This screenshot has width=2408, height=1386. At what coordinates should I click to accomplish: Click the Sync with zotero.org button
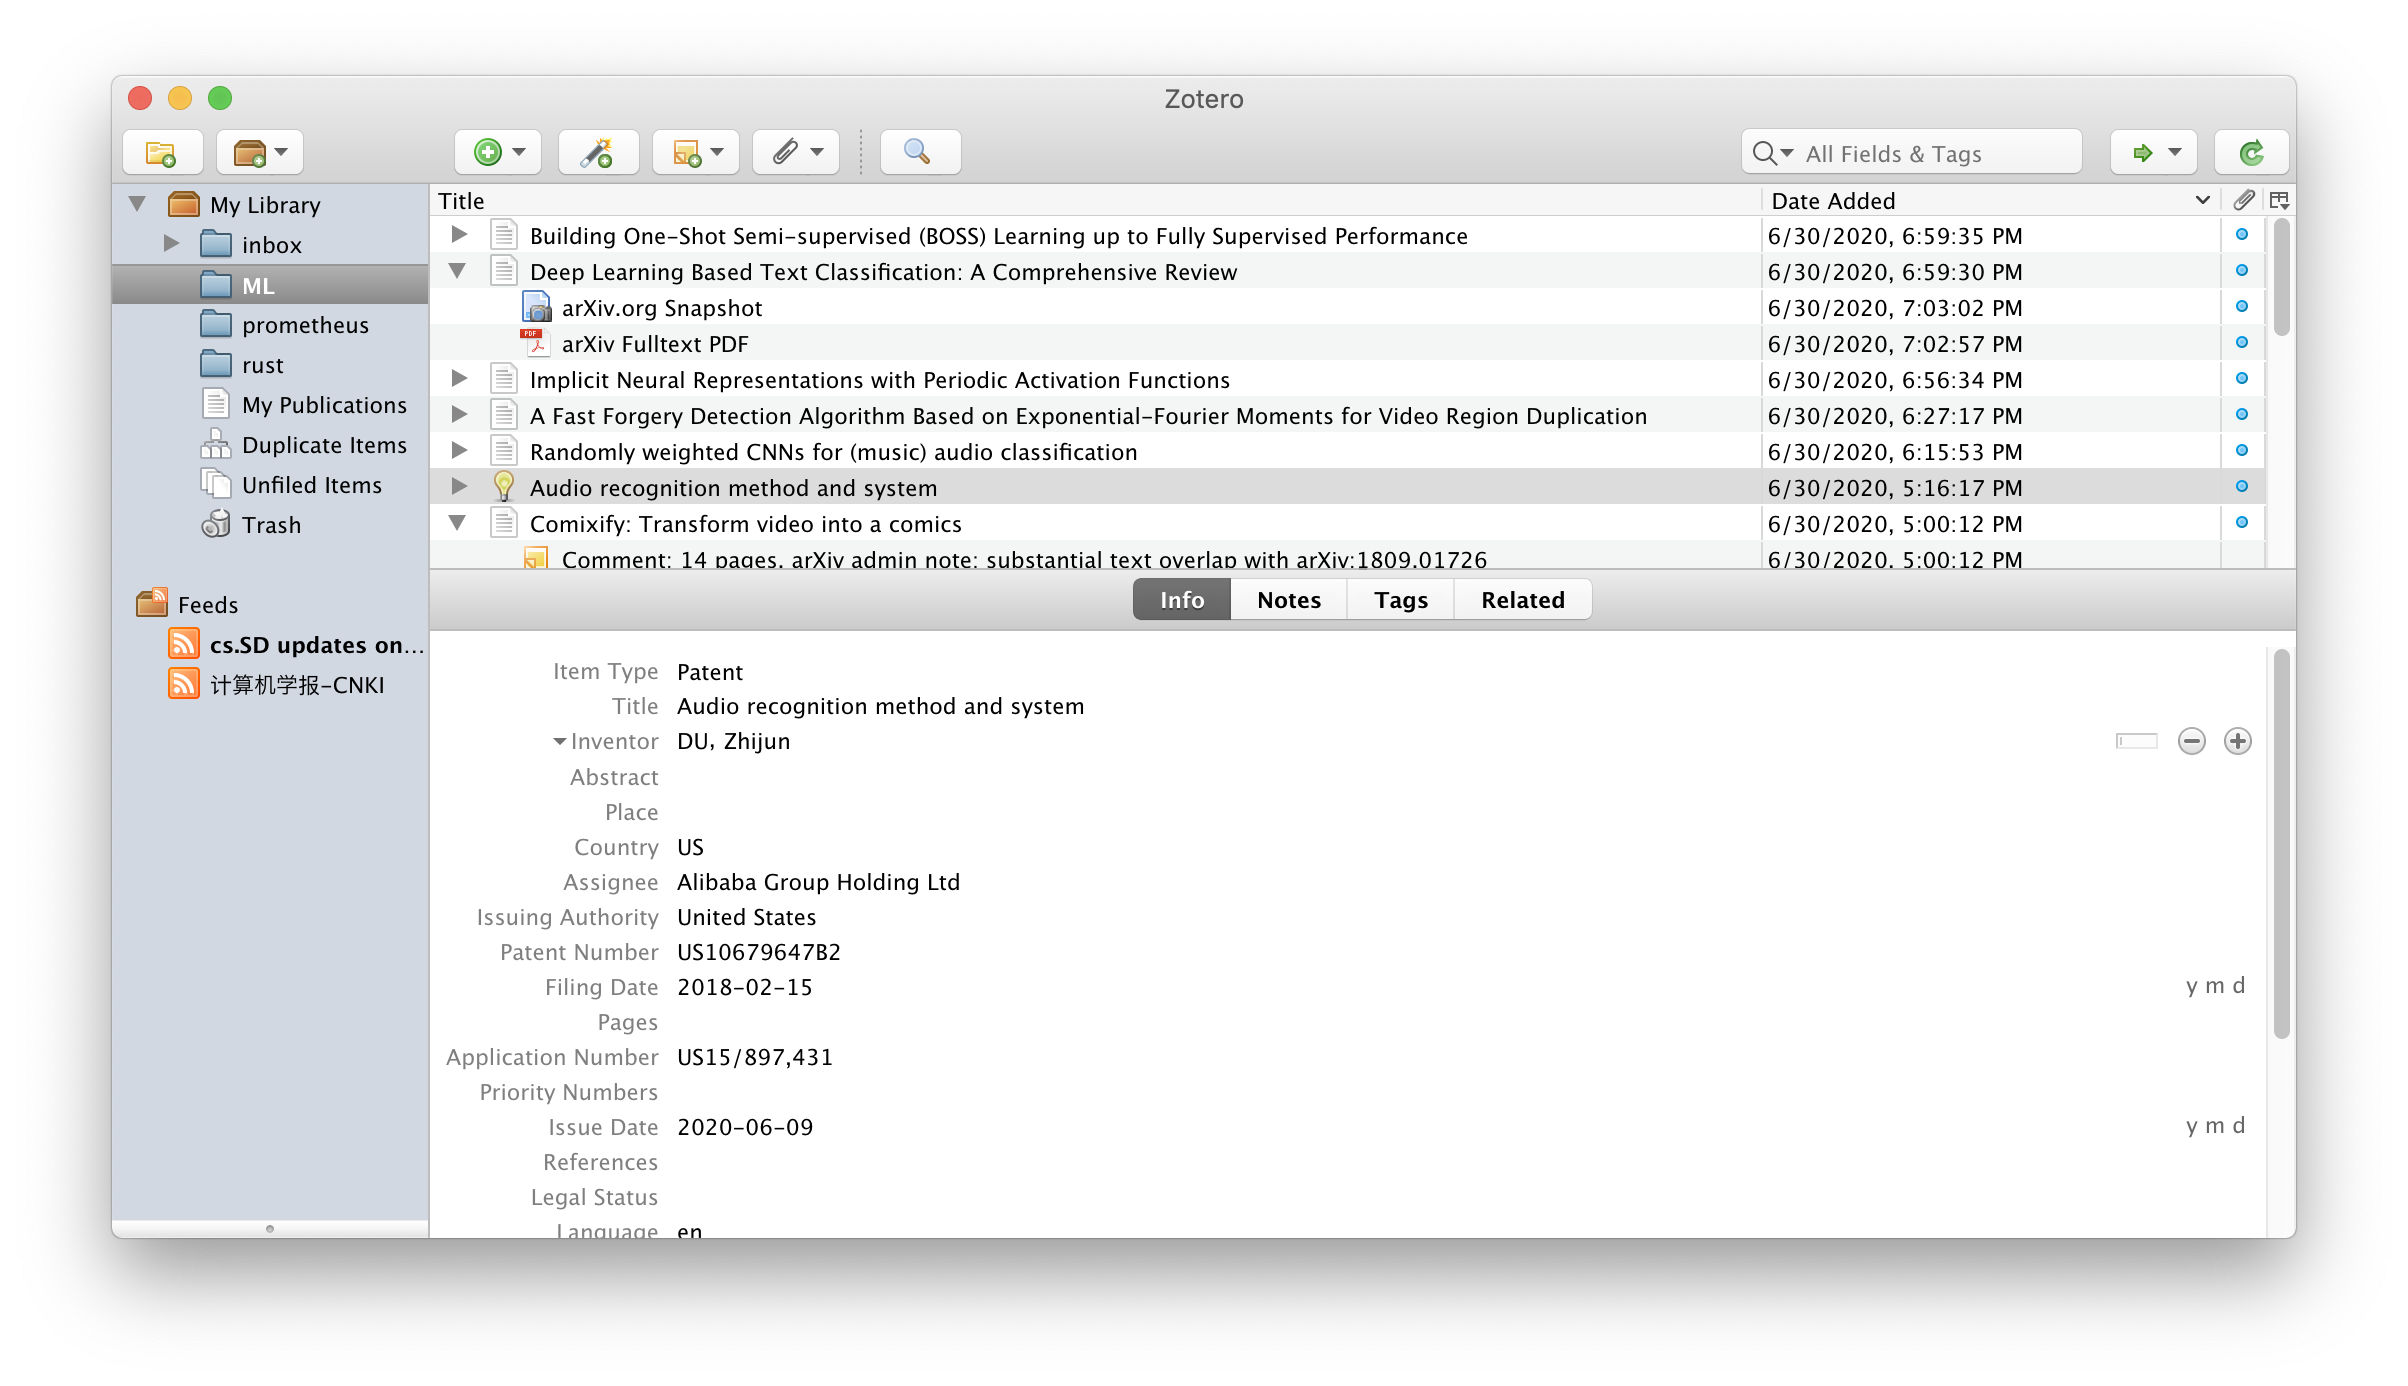[2252, 153]
